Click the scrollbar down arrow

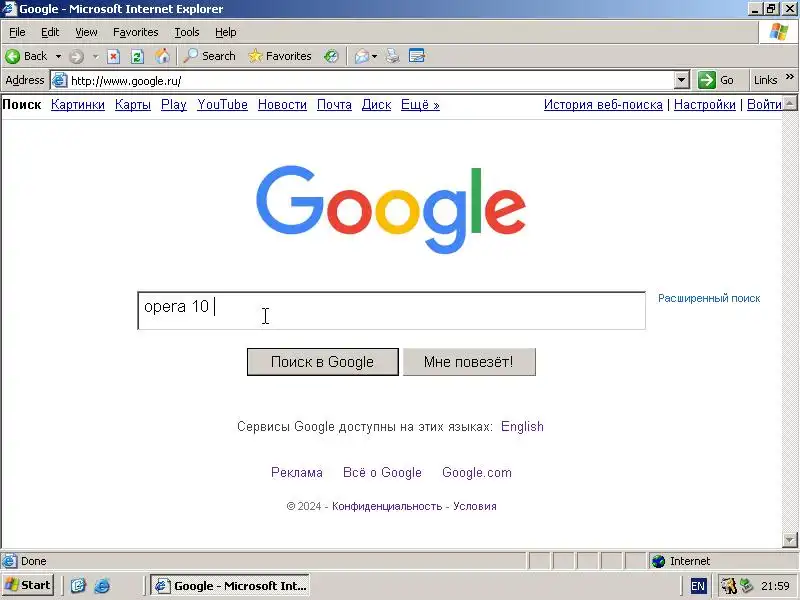click(789, 539)
